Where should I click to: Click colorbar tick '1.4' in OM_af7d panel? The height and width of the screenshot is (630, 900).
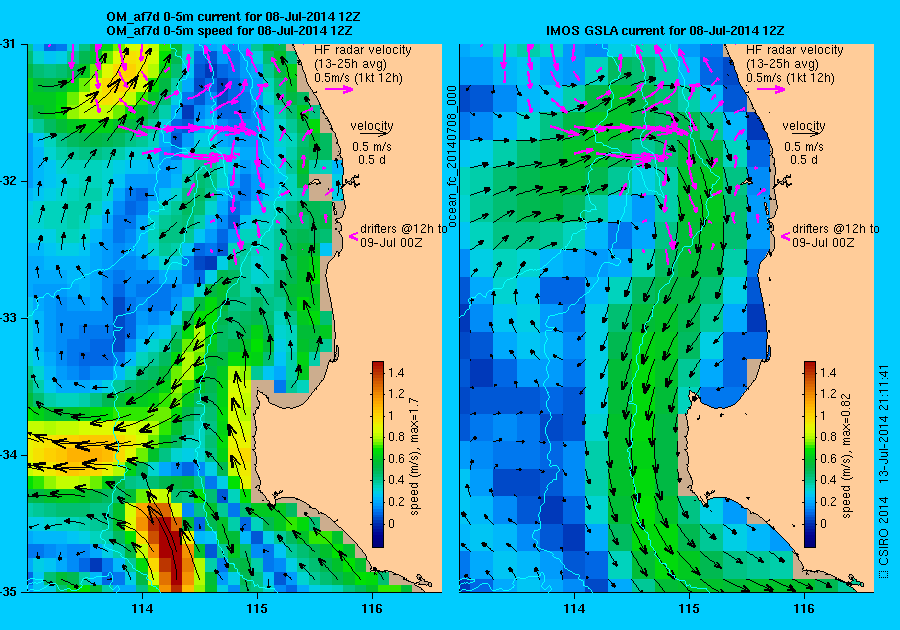(x=396, y=372)
